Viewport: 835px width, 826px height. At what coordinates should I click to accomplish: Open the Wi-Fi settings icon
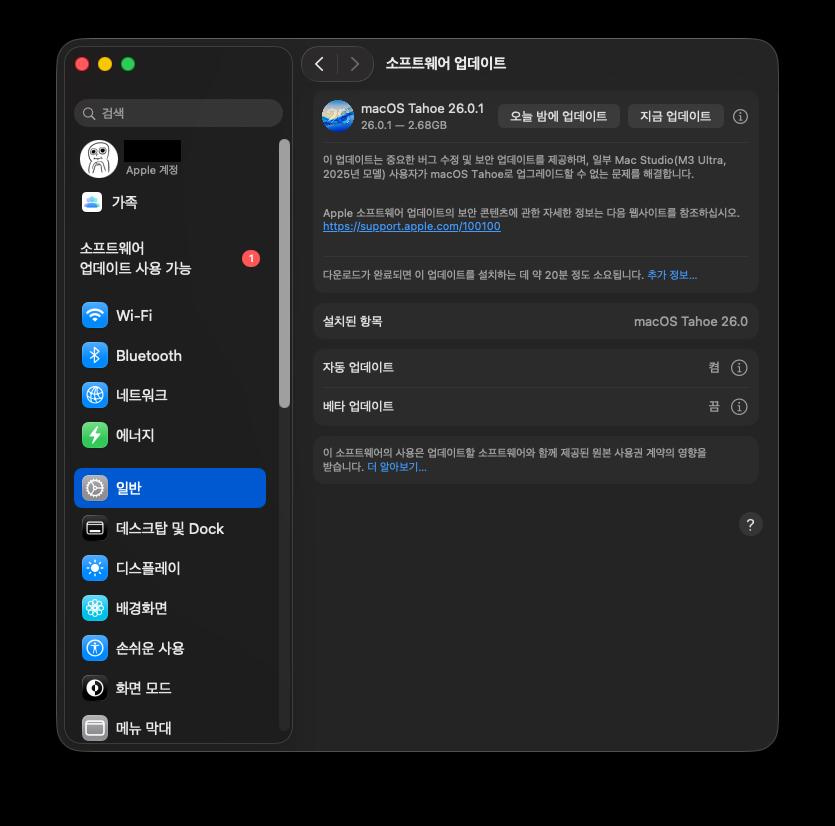(95, 316)
